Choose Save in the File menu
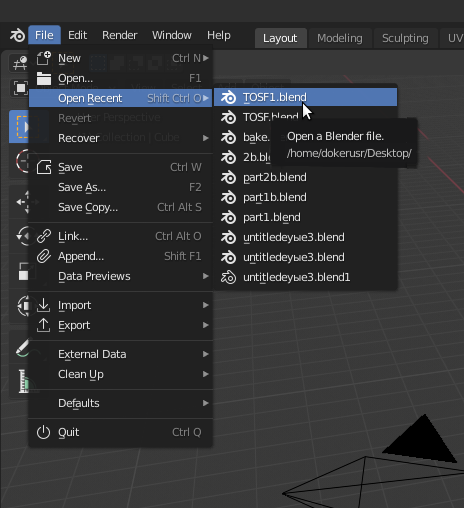Viewport: 464px width, 508px height. point(121,167)
